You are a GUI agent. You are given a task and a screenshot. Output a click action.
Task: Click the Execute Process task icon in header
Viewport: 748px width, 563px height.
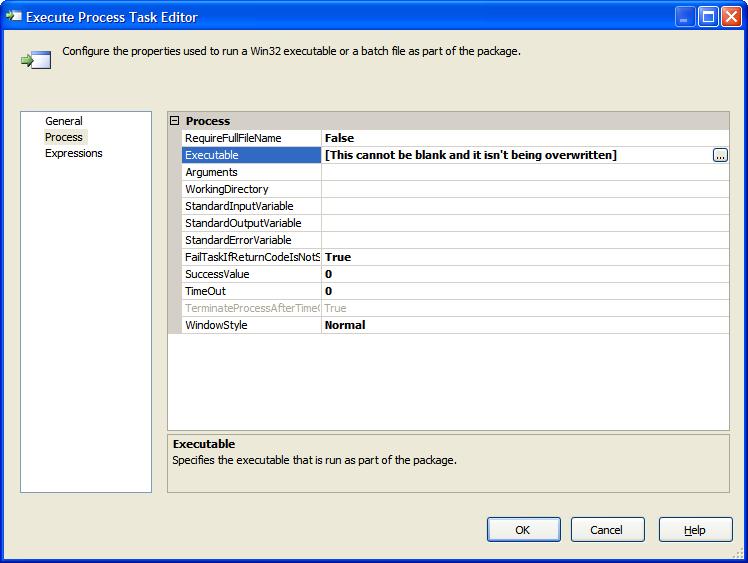click(36, 60)
